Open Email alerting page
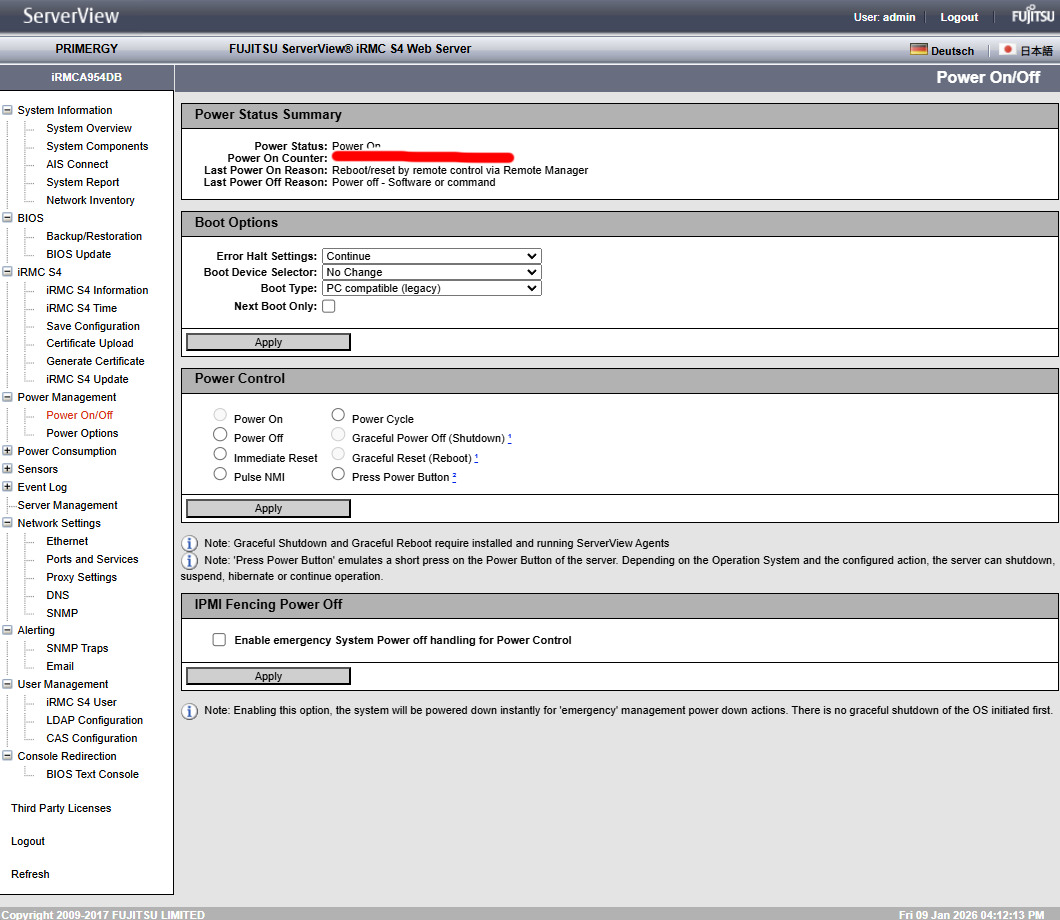This screenshot has width=1060, height=920. (59, 667)
